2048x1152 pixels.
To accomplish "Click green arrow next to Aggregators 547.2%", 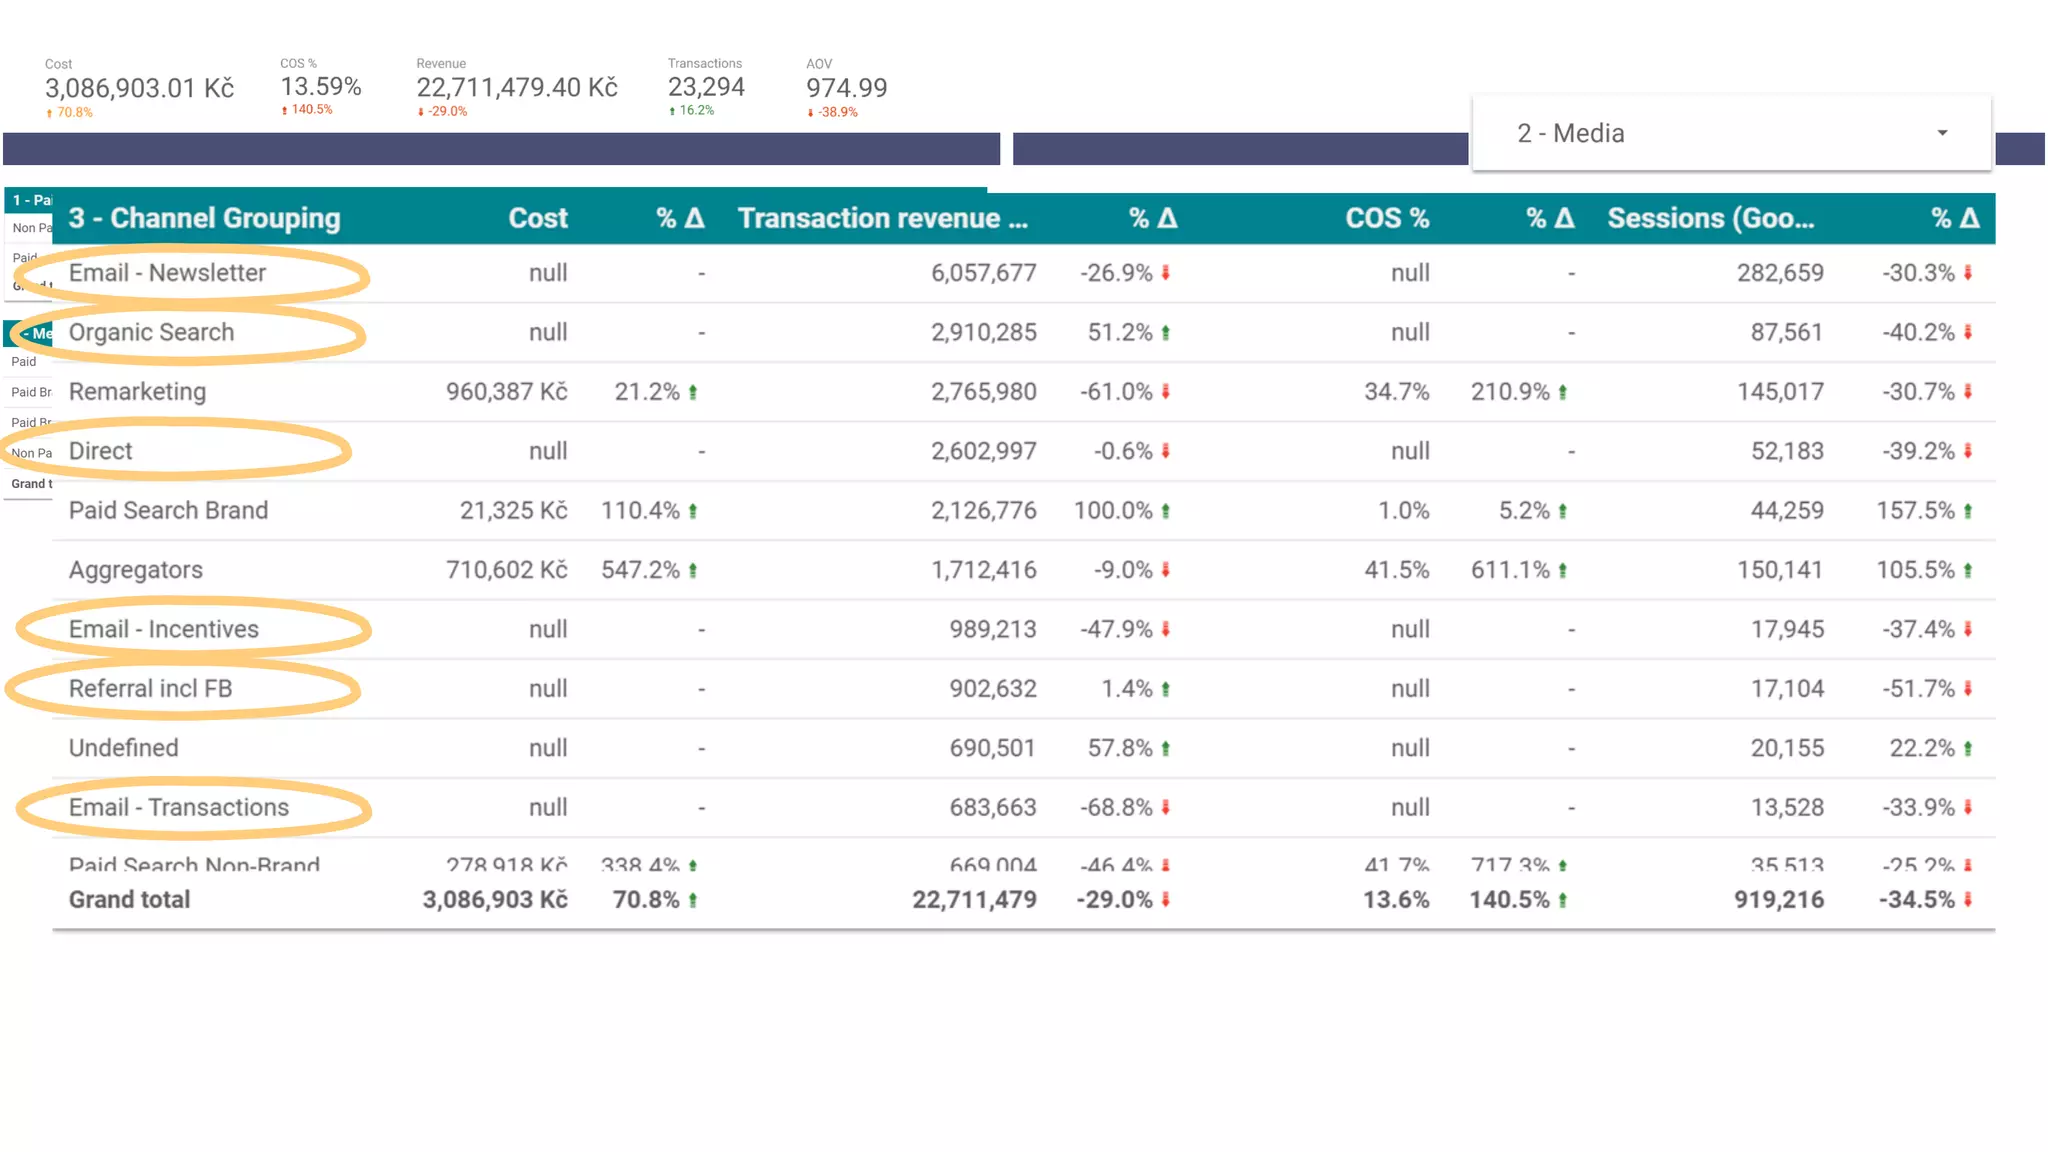I will 693,570.
